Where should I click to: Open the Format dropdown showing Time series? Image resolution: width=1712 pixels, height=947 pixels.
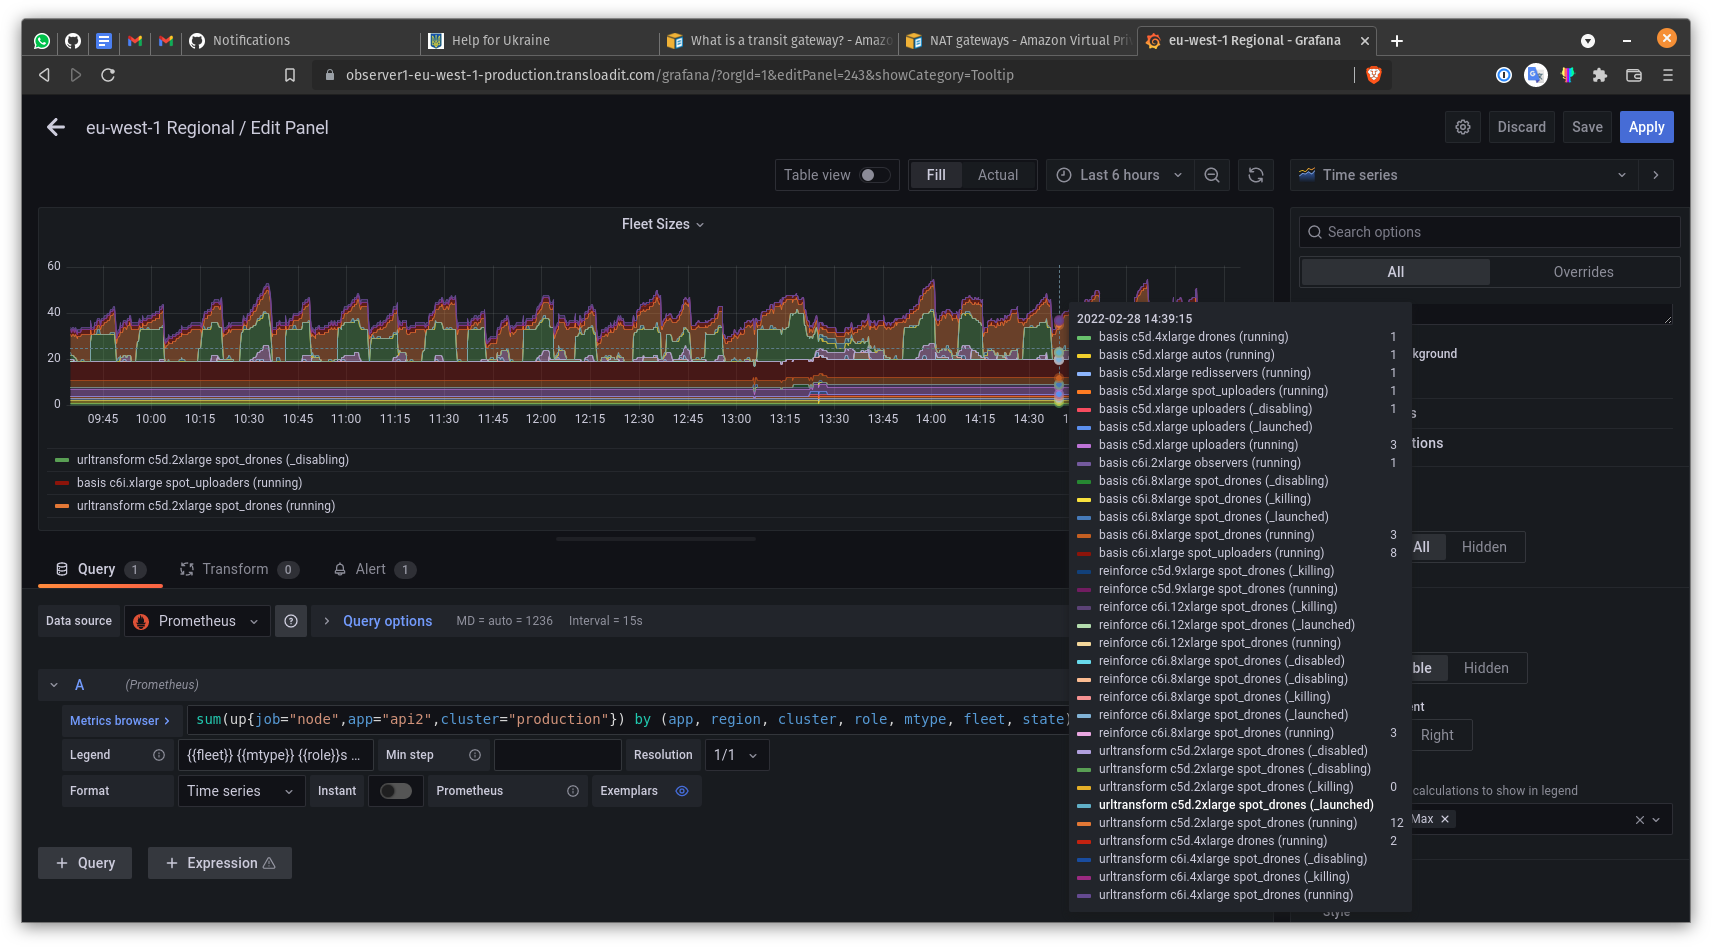point(240,790)
